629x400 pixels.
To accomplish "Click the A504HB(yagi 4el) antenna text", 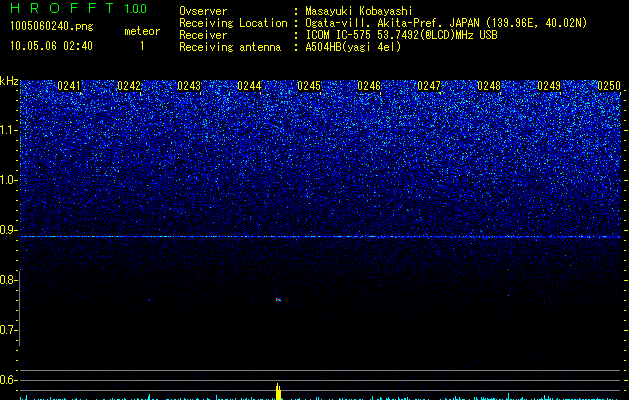I will coord(353,47).
